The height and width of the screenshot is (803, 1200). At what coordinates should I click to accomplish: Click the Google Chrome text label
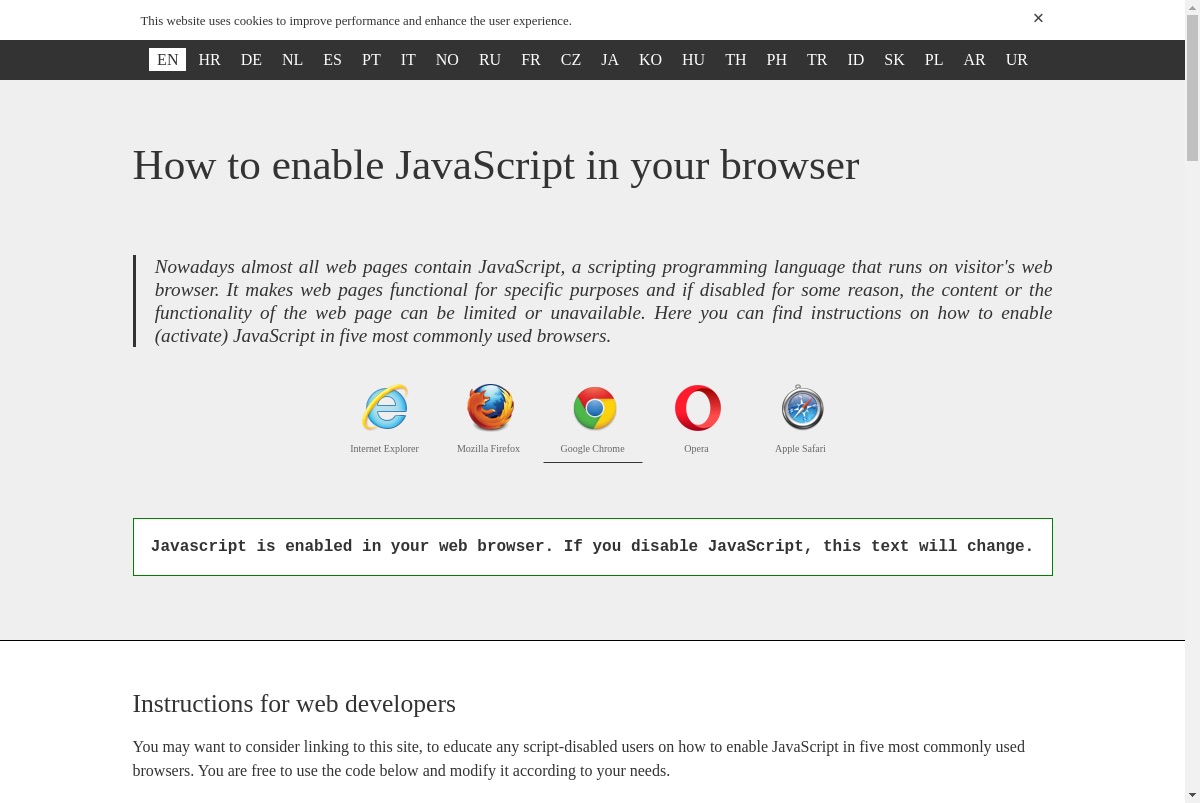593,449
